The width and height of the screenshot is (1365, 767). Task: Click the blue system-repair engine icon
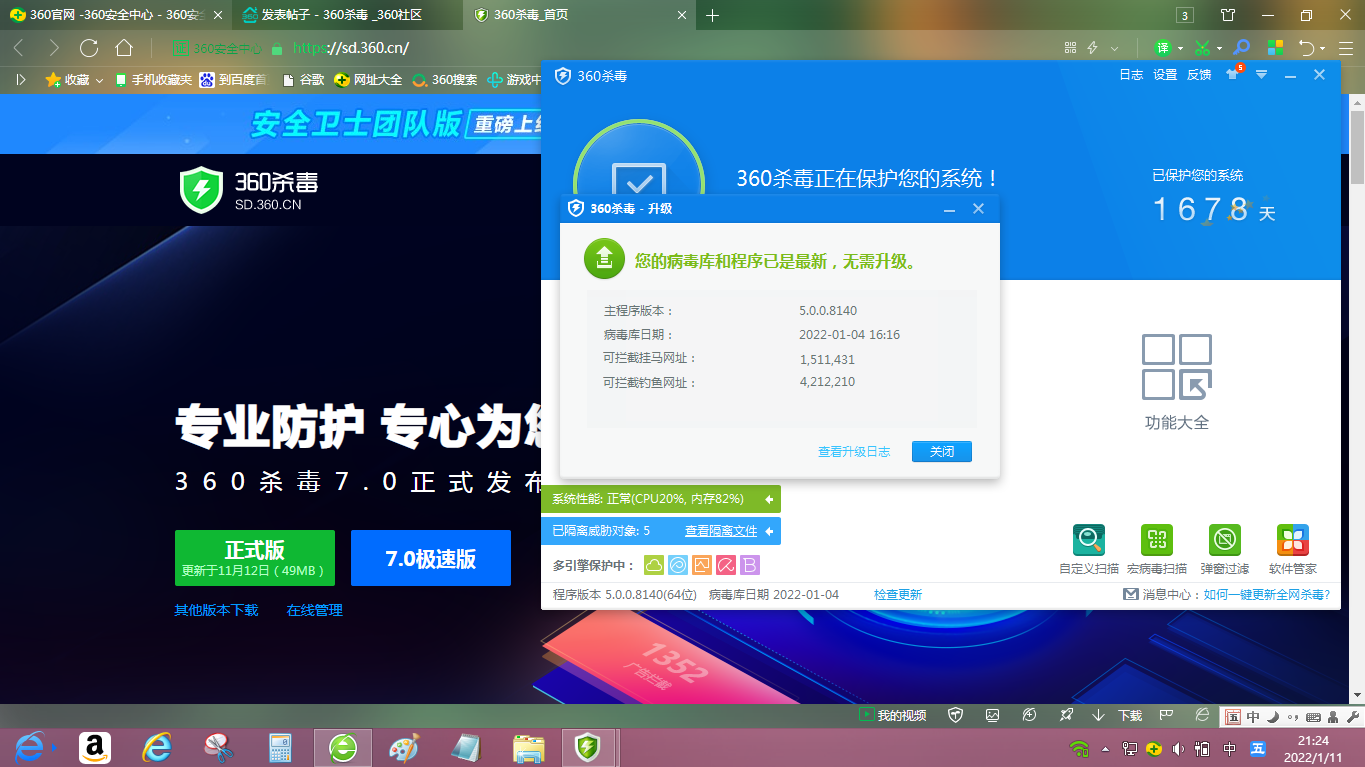pos(677,565)
